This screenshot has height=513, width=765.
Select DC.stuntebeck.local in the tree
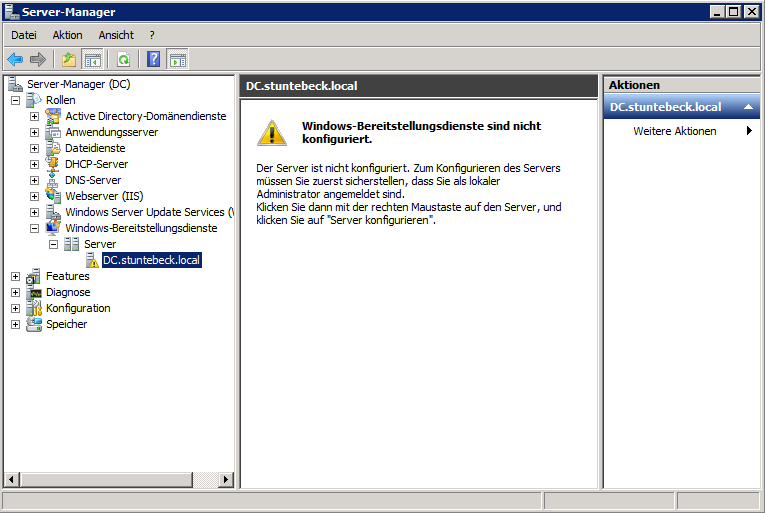151,260
